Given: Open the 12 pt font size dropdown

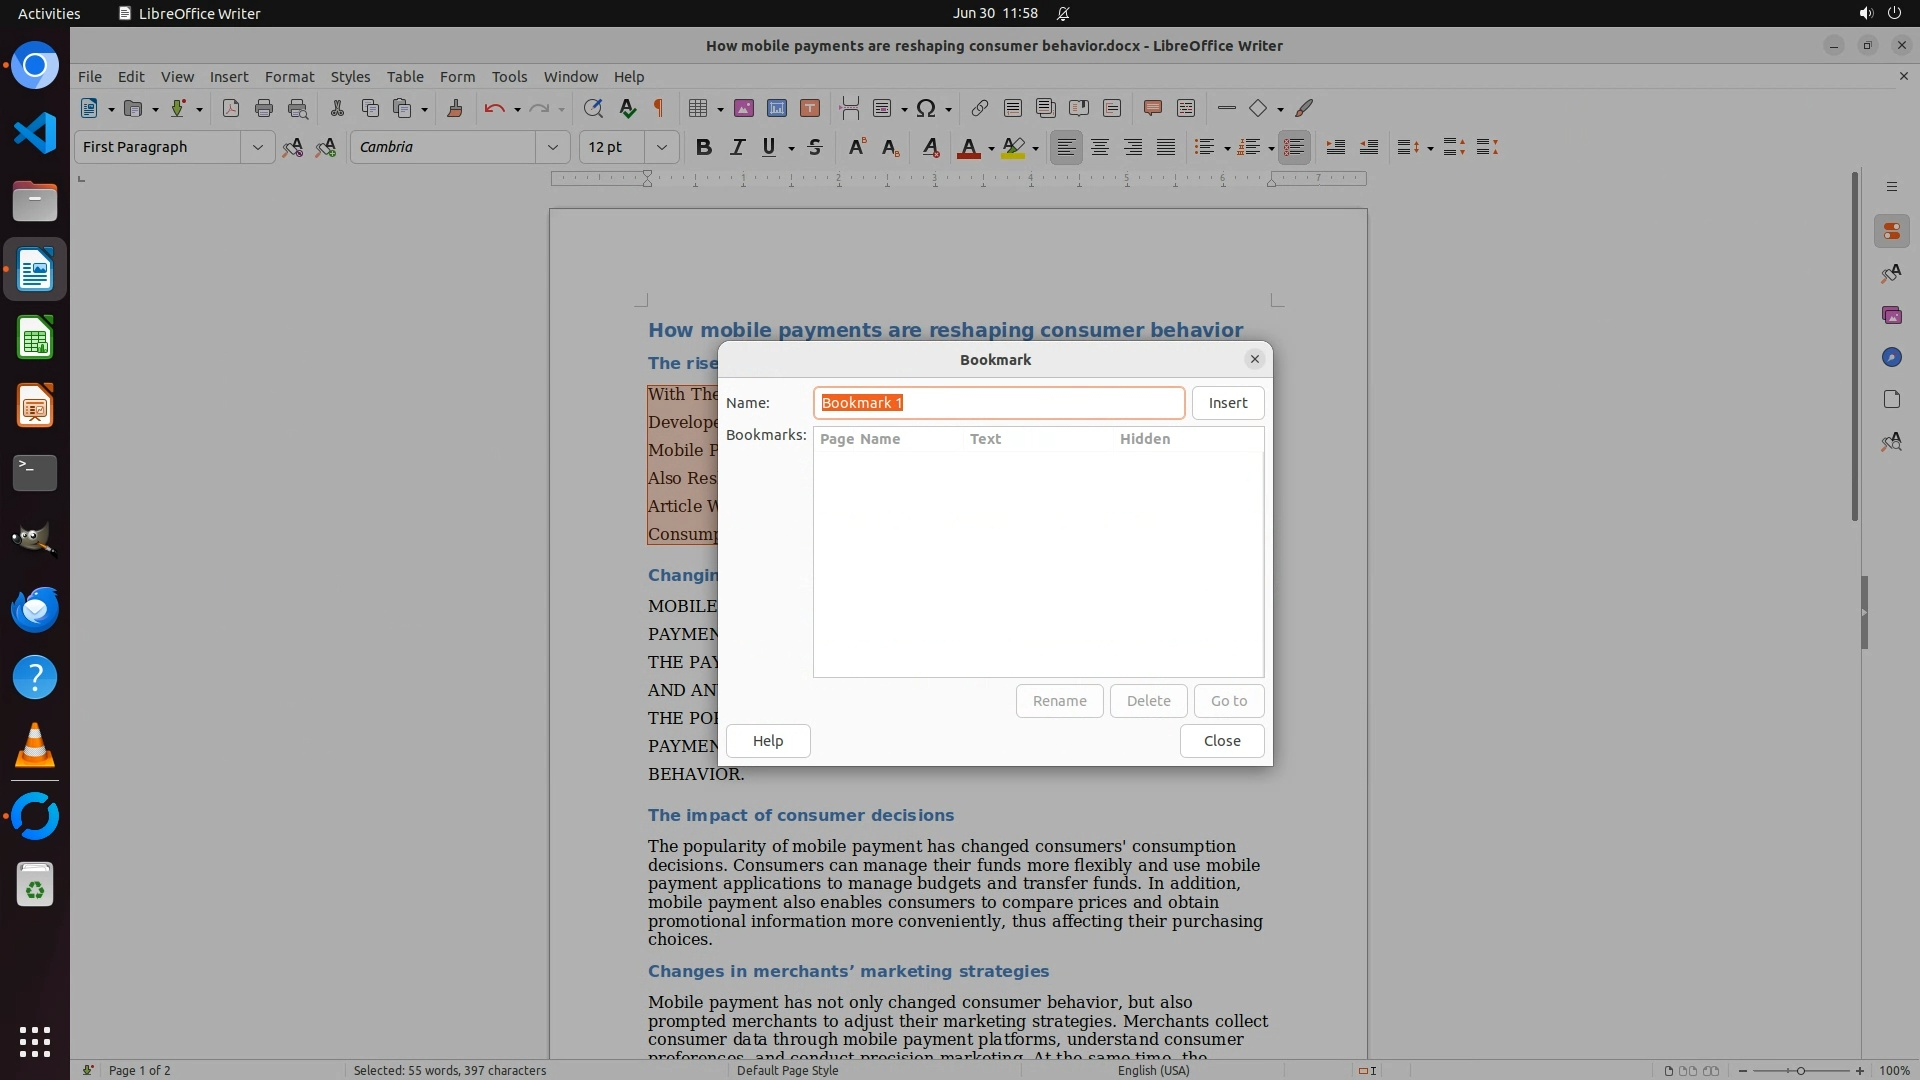Looking at the screenshot, I should pos(661,148).
